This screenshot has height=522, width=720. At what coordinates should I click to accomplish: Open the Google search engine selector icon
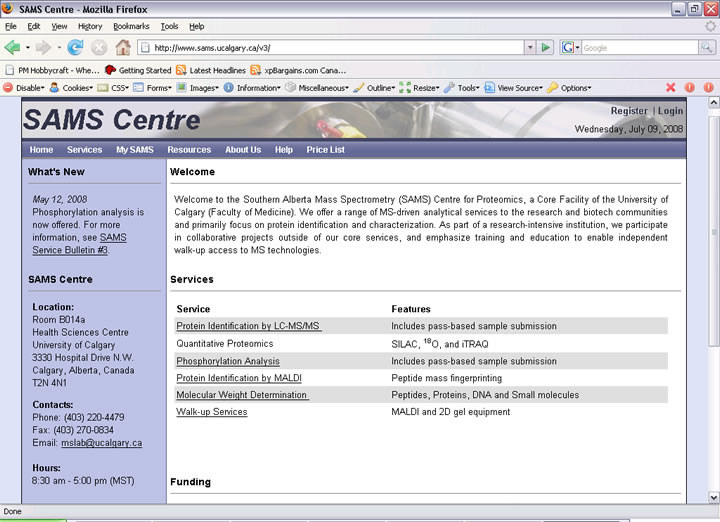(570, 47)
